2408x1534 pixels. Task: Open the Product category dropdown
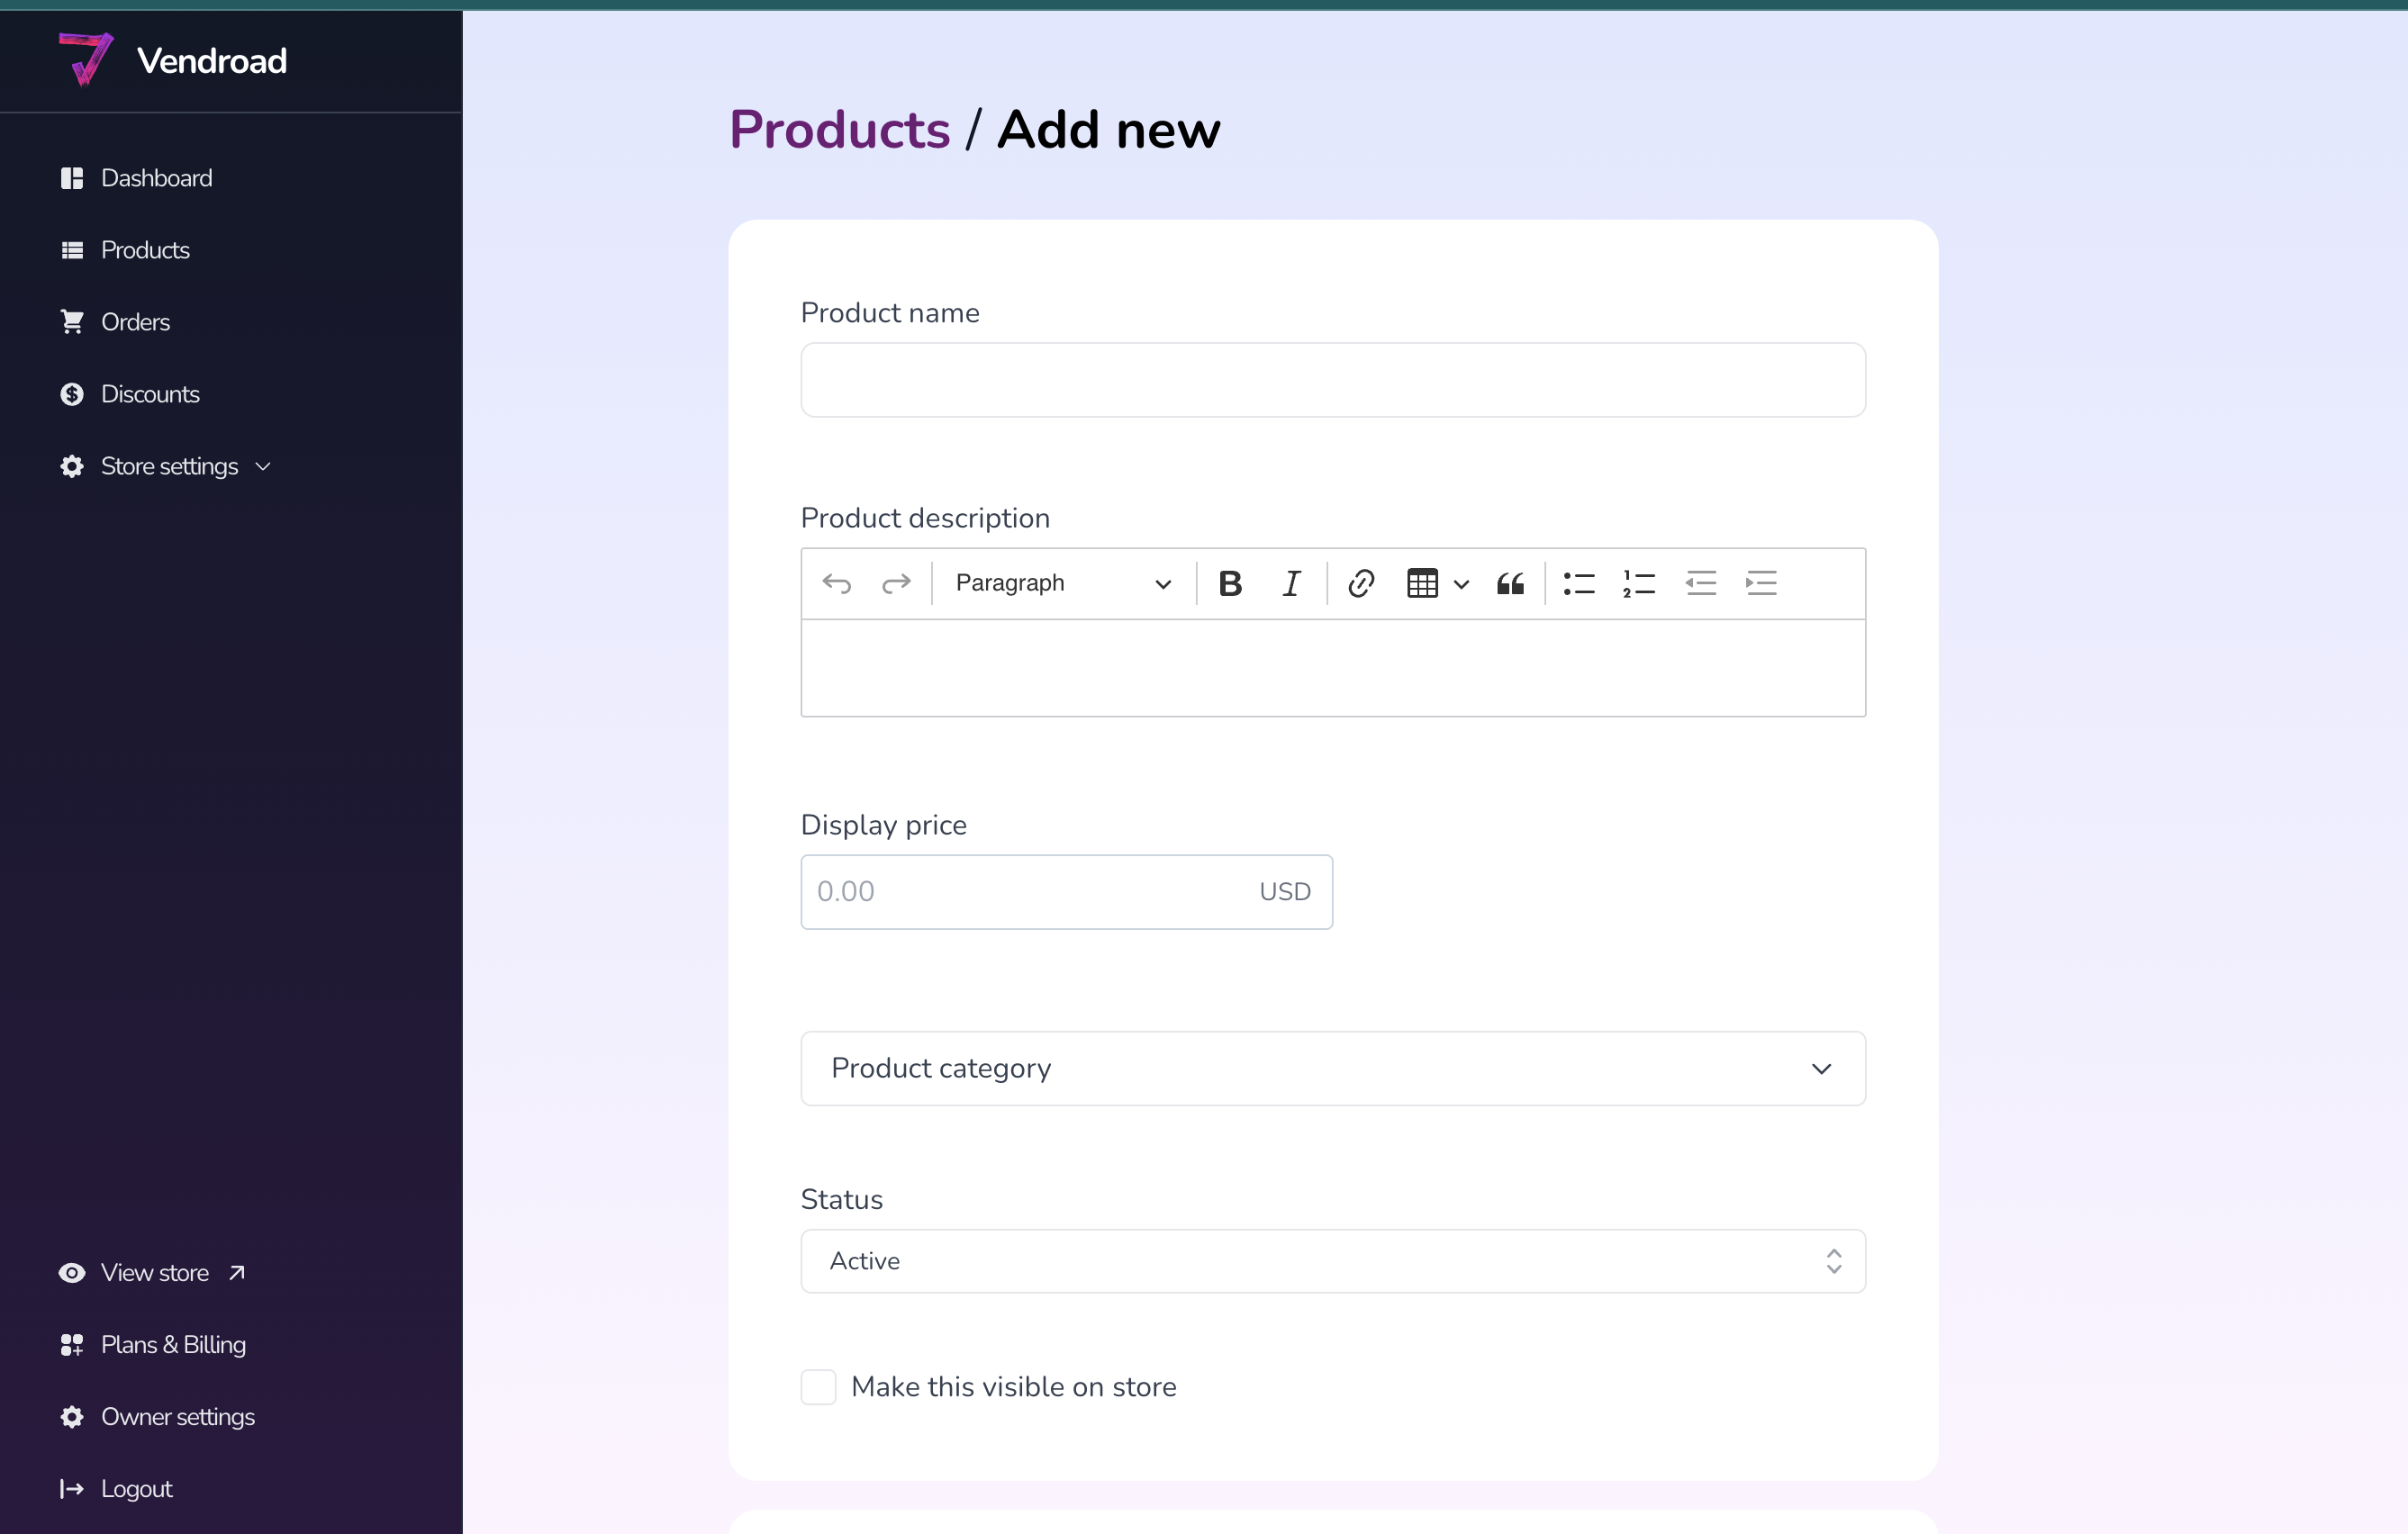pos(1332,1068)
